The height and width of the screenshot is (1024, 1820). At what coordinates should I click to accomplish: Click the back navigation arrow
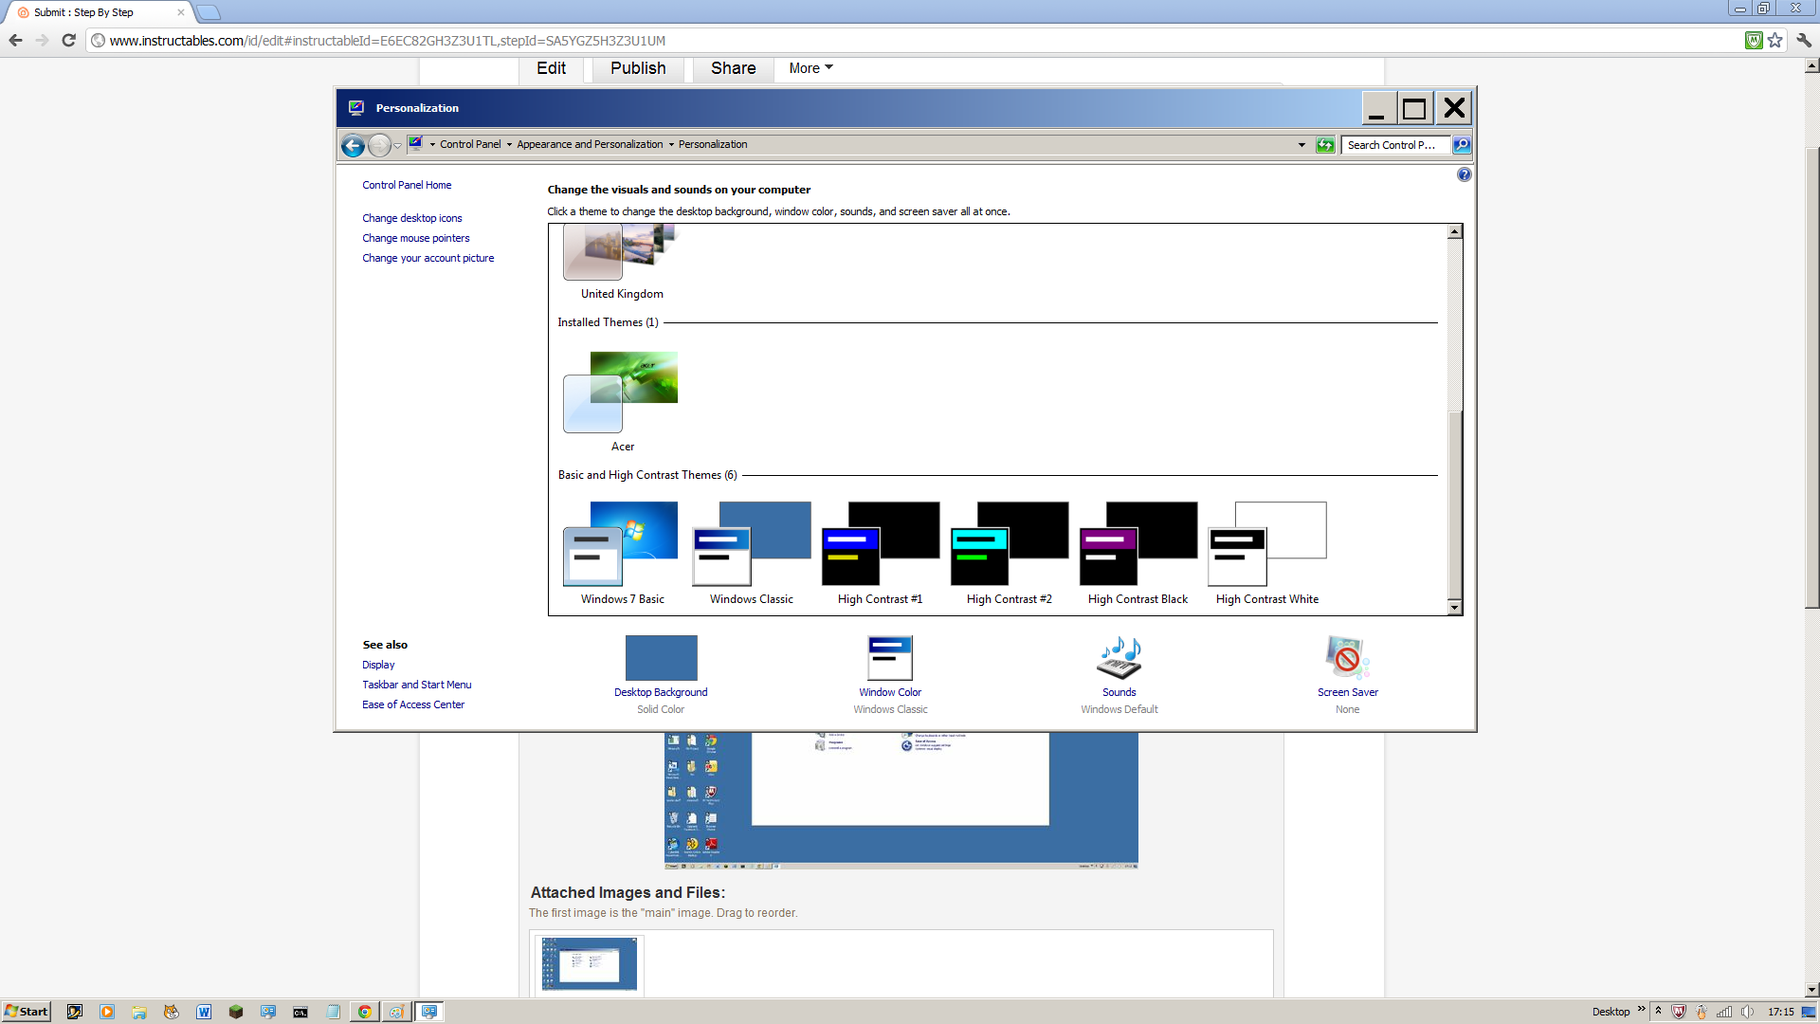352,146
